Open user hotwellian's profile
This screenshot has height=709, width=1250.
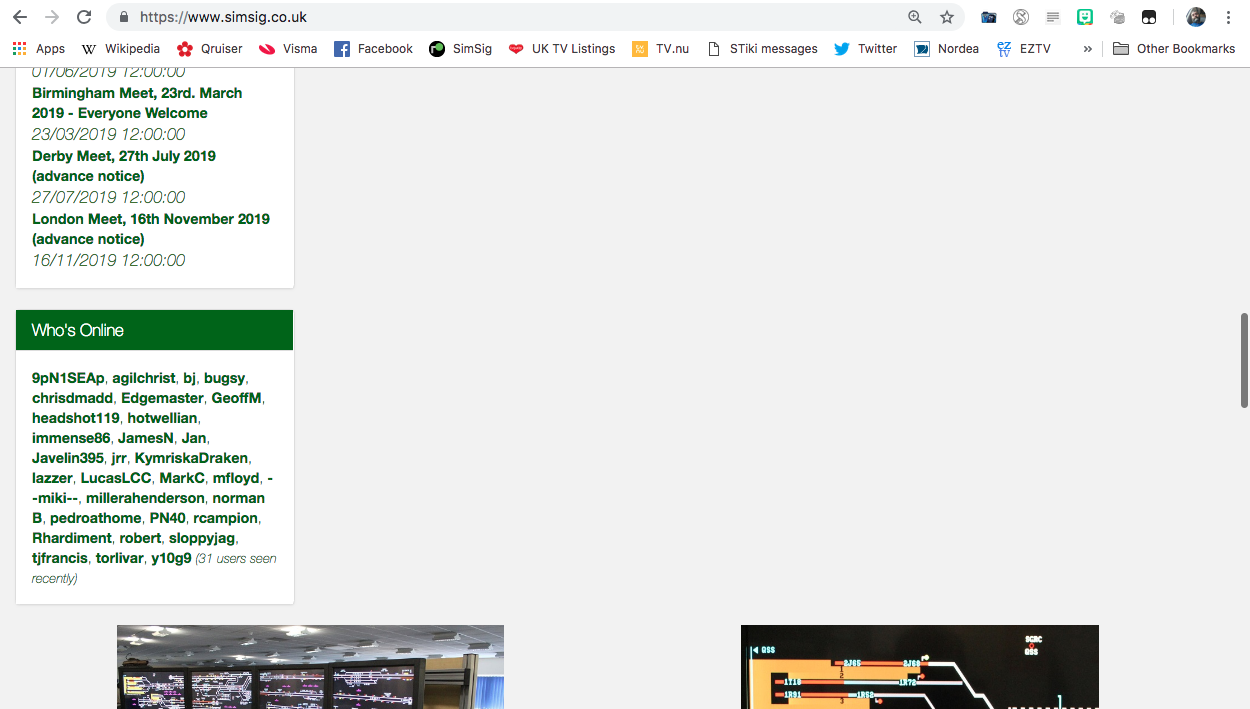click(163, 418)
